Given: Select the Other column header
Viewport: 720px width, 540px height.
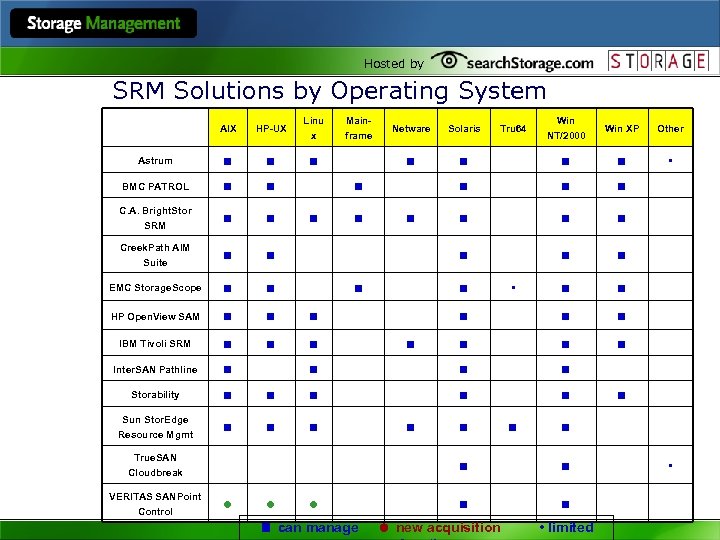Looking at the screenshot, I should pyautogui.click(x=670, y=128).
